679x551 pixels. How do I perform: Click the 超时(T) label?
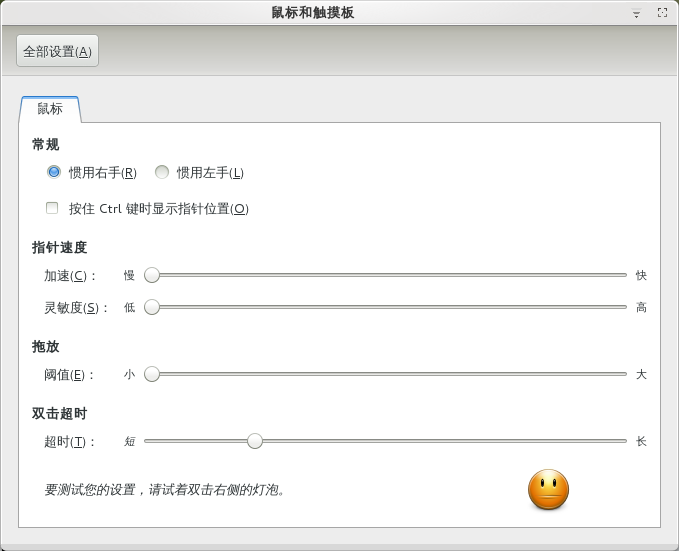tap(69, 441)
